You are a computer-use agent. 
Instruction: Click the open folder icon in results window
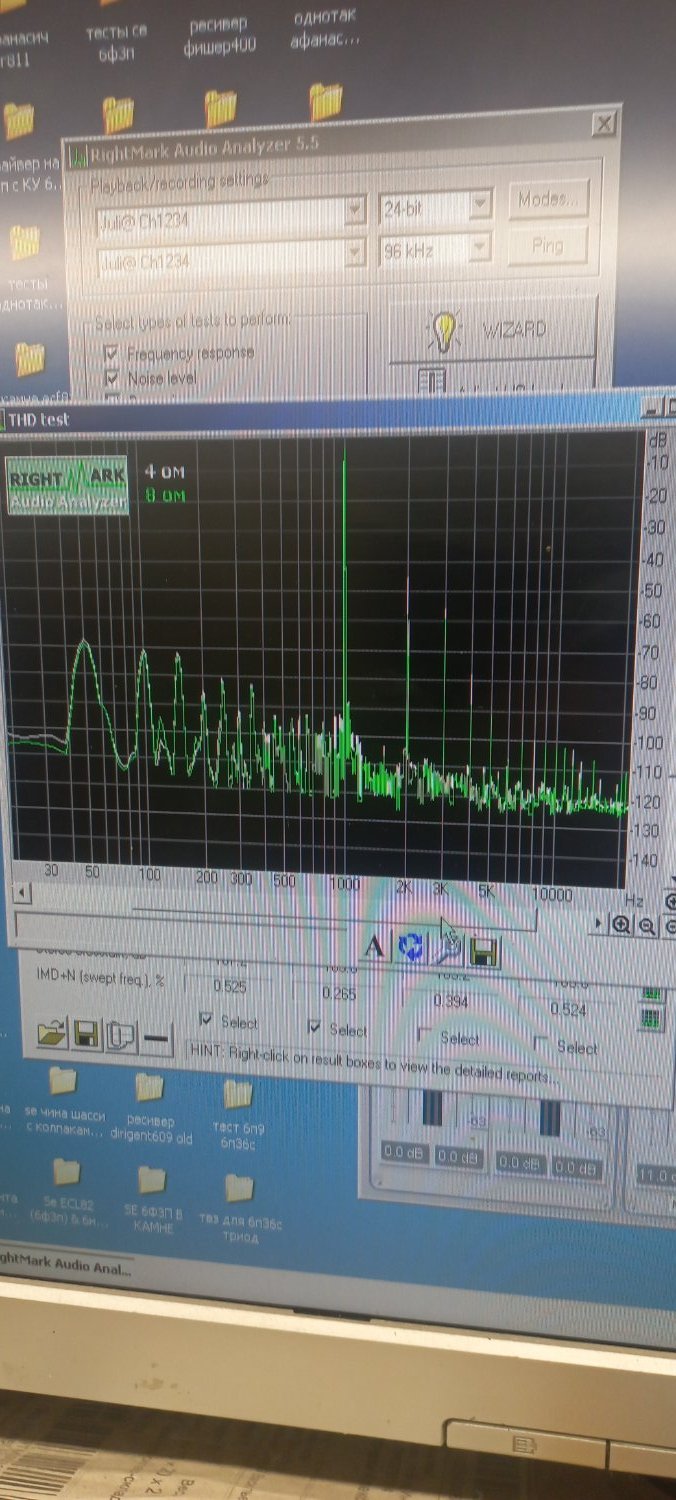coord(52,1033)
